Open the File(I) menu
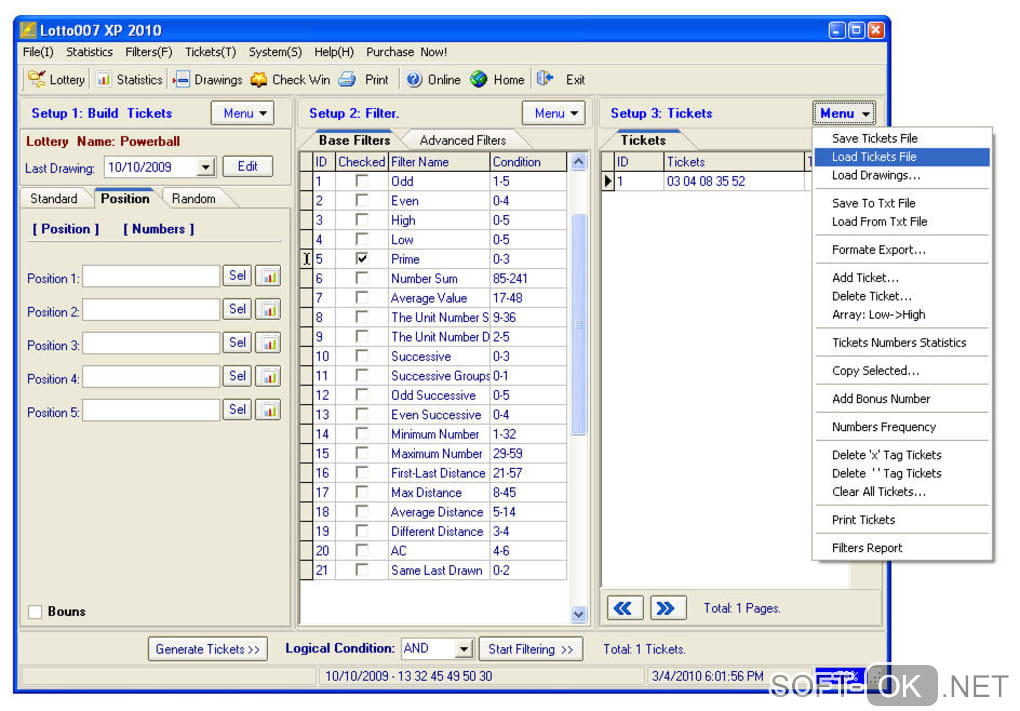Screen dimensions: 1020x711 tap(38, 52)
